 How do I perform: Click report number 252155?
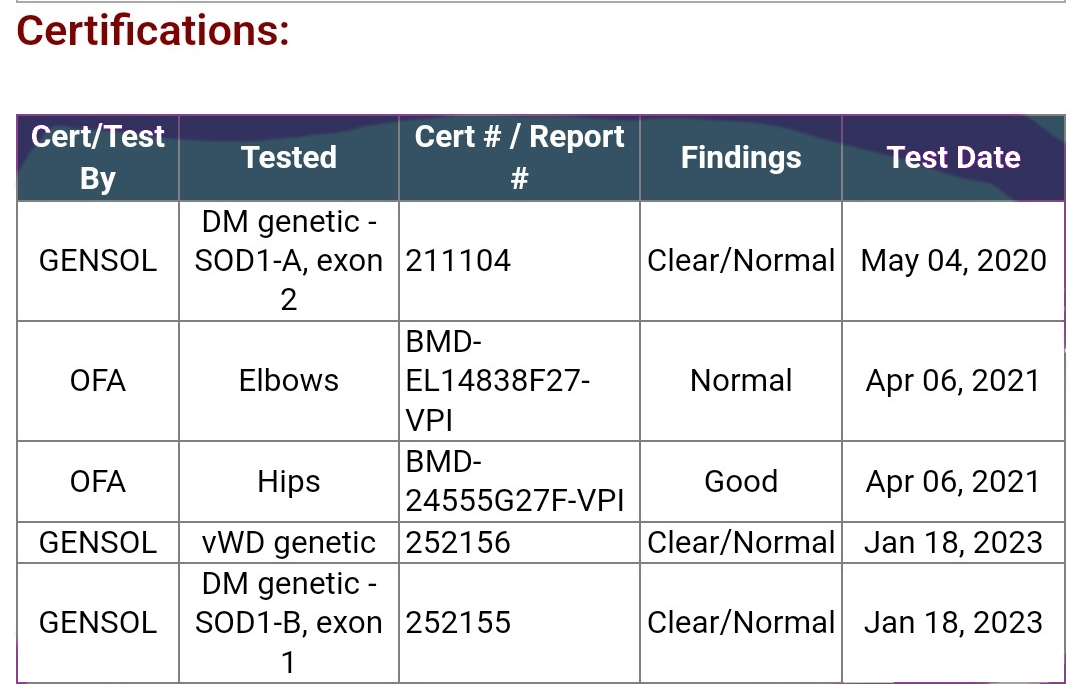pos(458,623)
